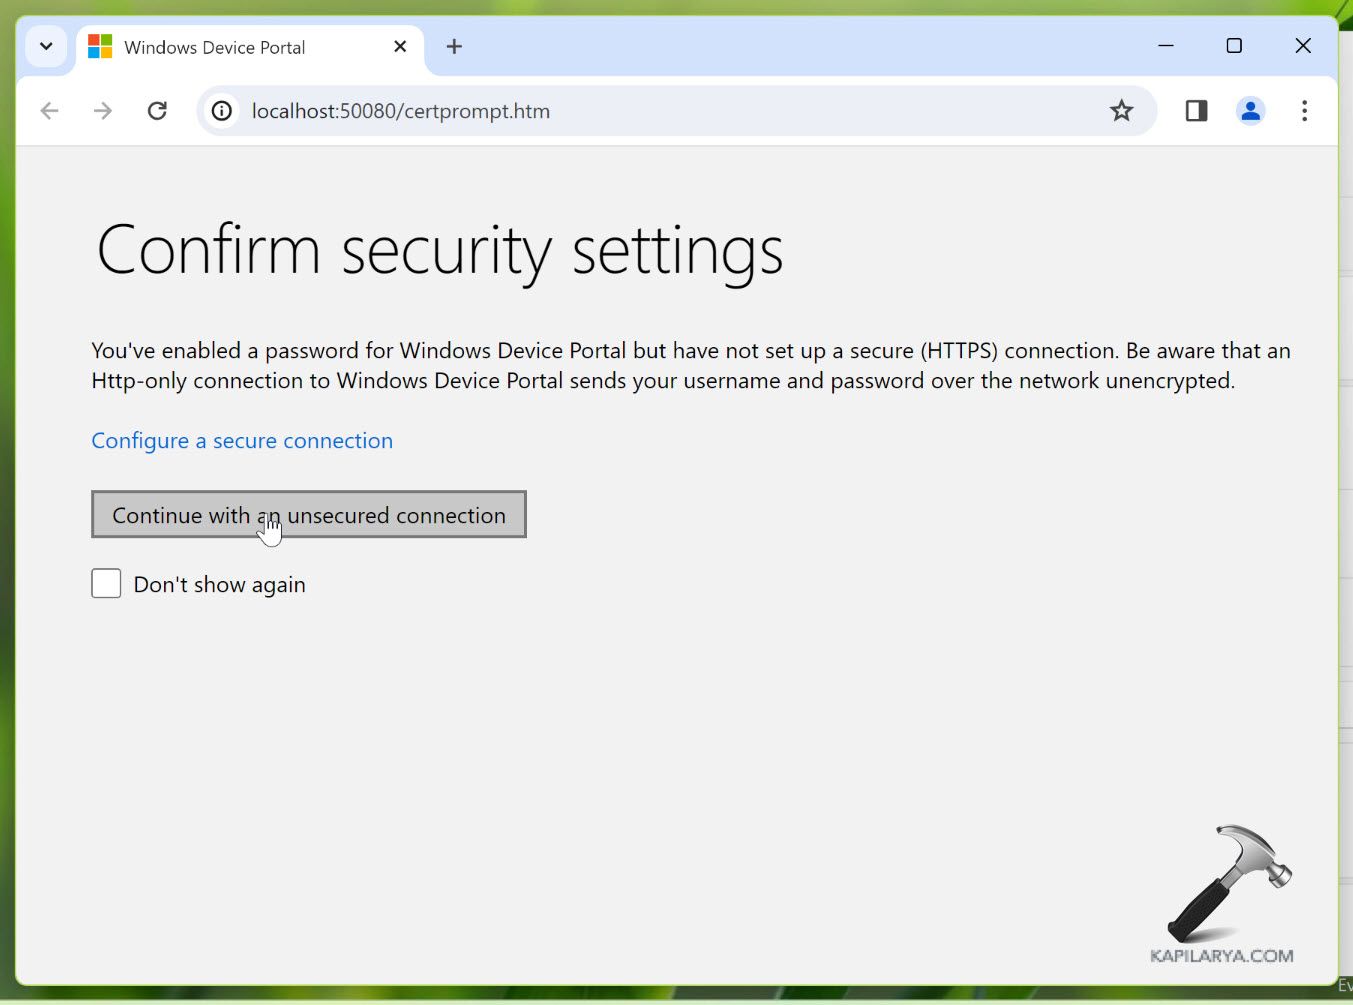Screen dimensions: 1353x1005
Task: Minimize the browser window
Action: point(1166,46)
